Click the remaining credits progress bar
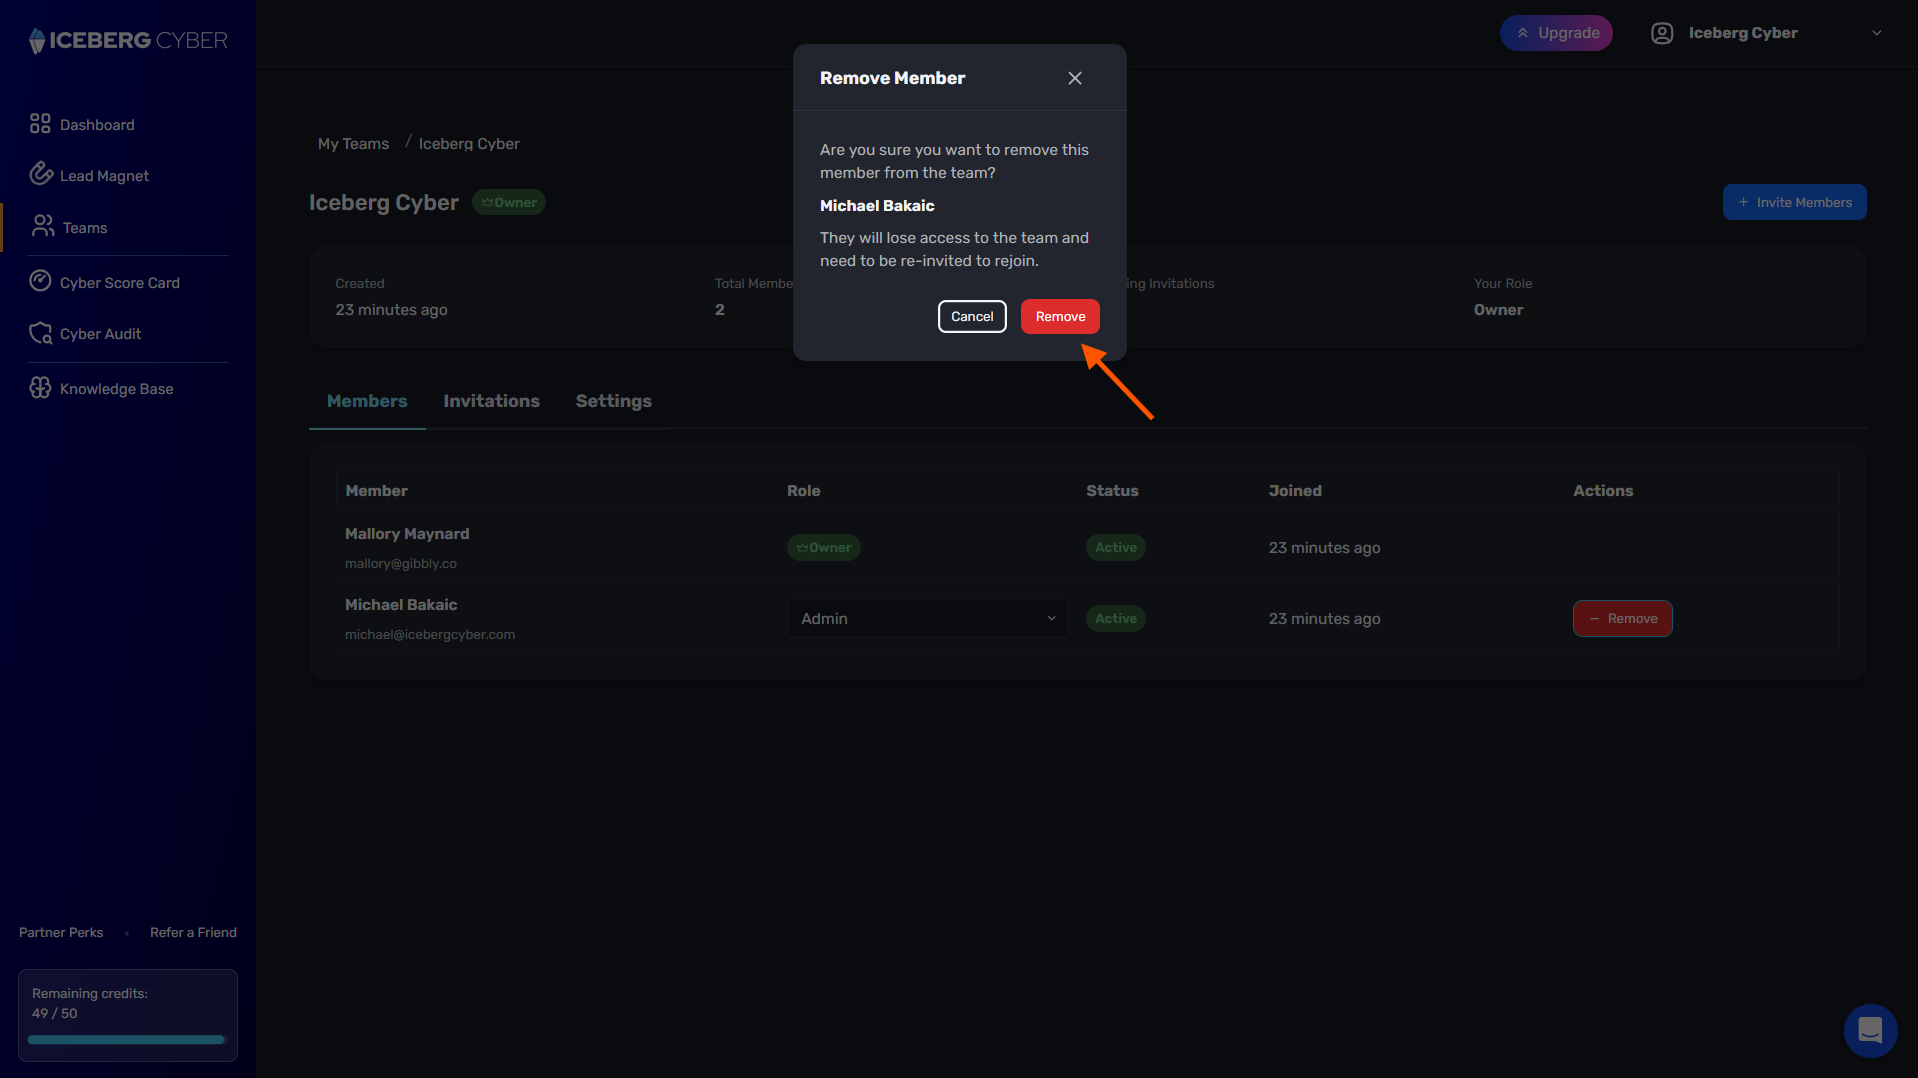The height and width of the screenshot is (1078, 1918). tap(127, 1040)
